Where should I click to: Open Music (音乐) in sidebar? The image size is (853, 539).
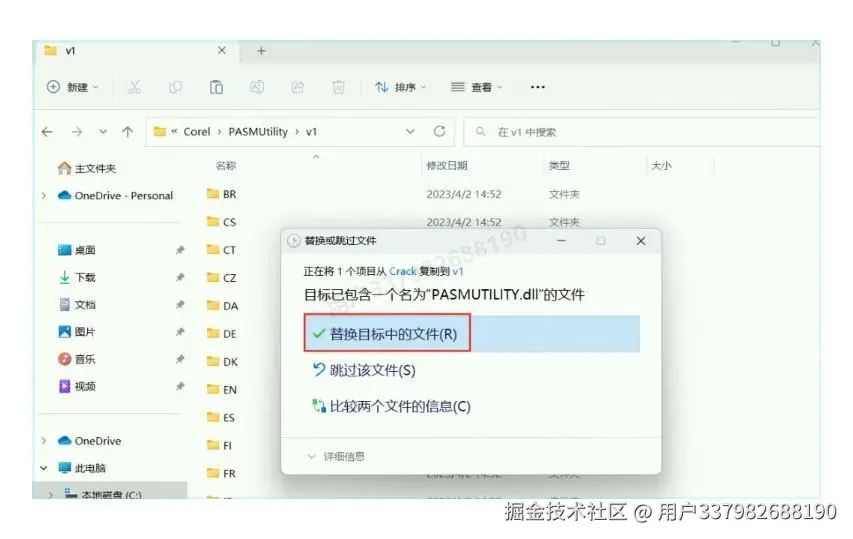pyautogui.click(x=77, y=359)
